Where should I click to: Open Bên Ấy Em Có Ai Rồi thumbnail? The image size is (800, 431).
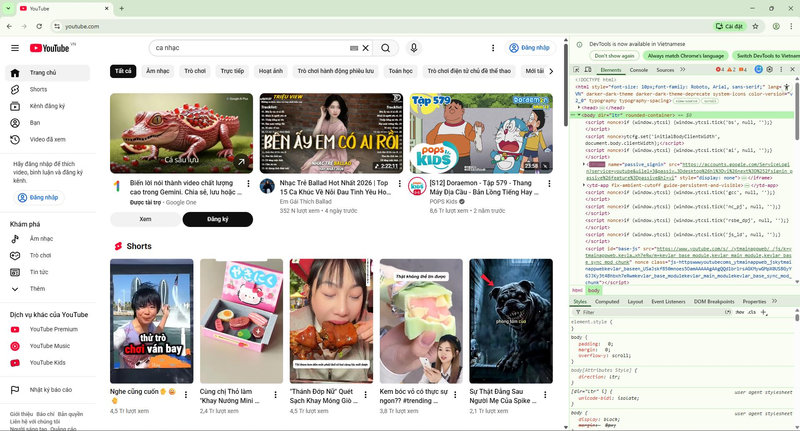tap(332, 133)
